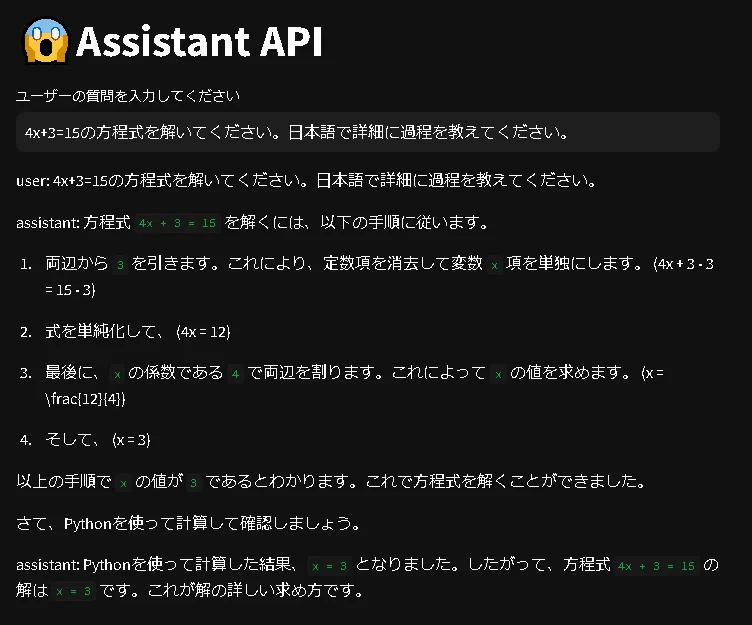Viewport: 752px width, 625px height.
Task: Click step 3 text 最後に、x の係数である
Action: point(134,373)
